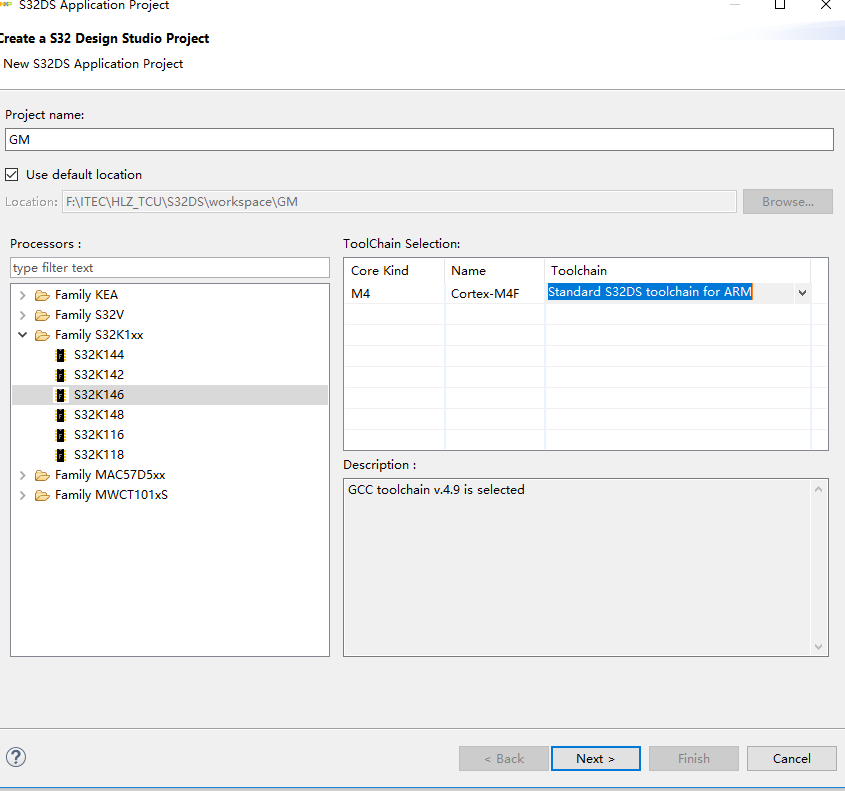Click the chip icon beside S32K144
This screenshot has height=791, width=845.
coord(60,355)
